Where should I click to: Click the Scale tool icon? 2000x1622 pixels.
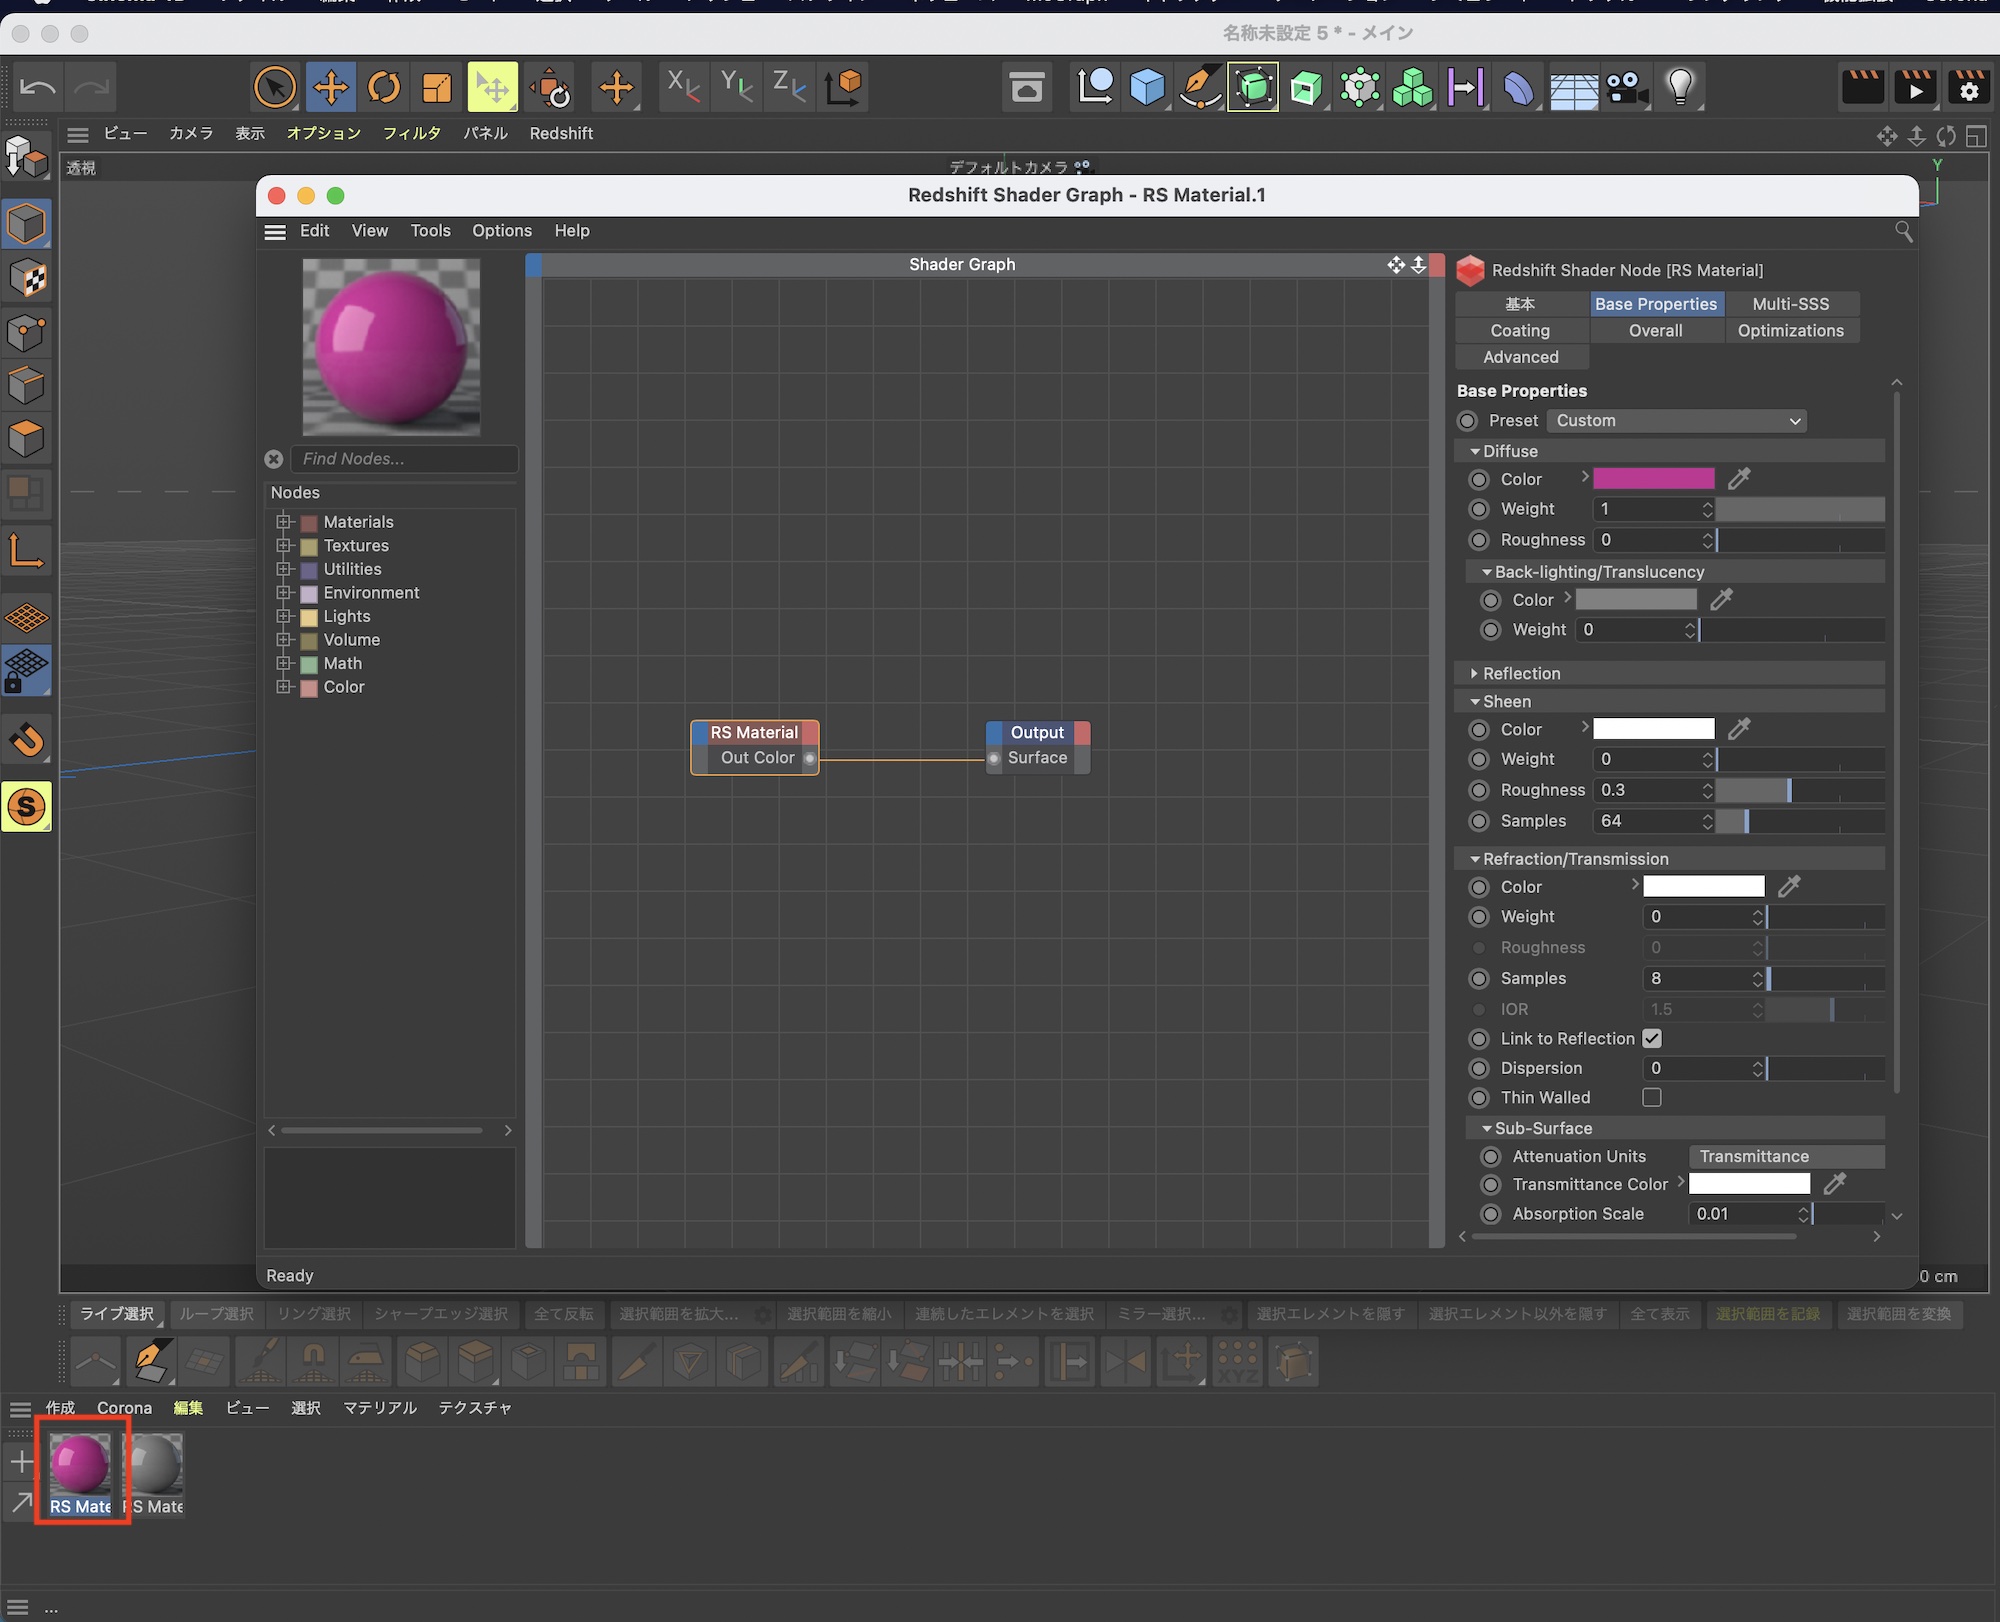pyautogui.click(x=437, y=88)
